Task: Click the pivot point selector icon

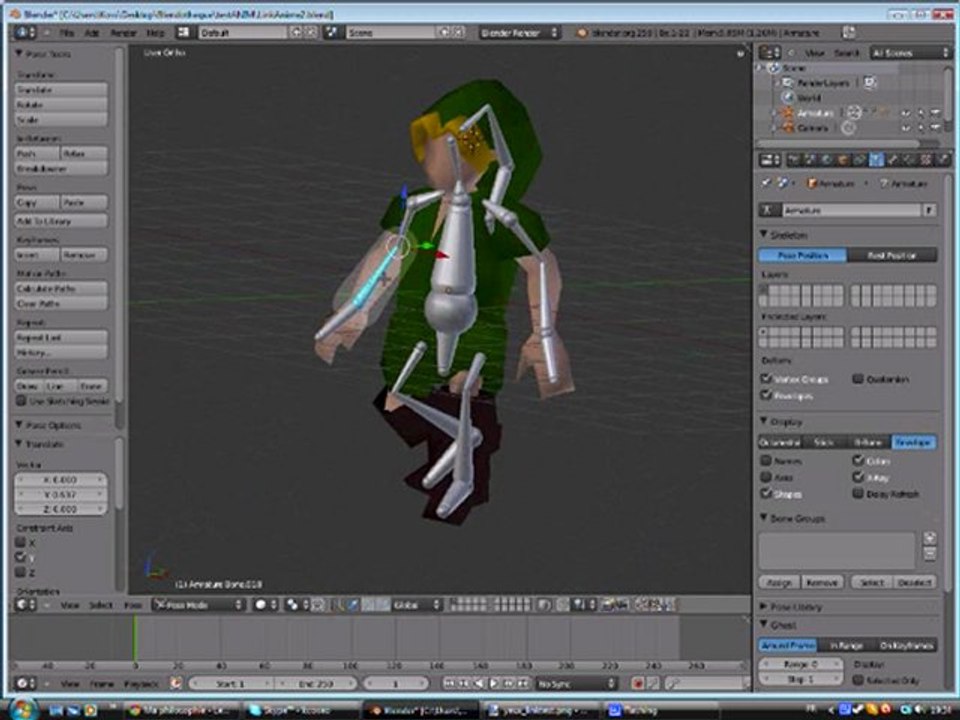Action: (296, 605)
